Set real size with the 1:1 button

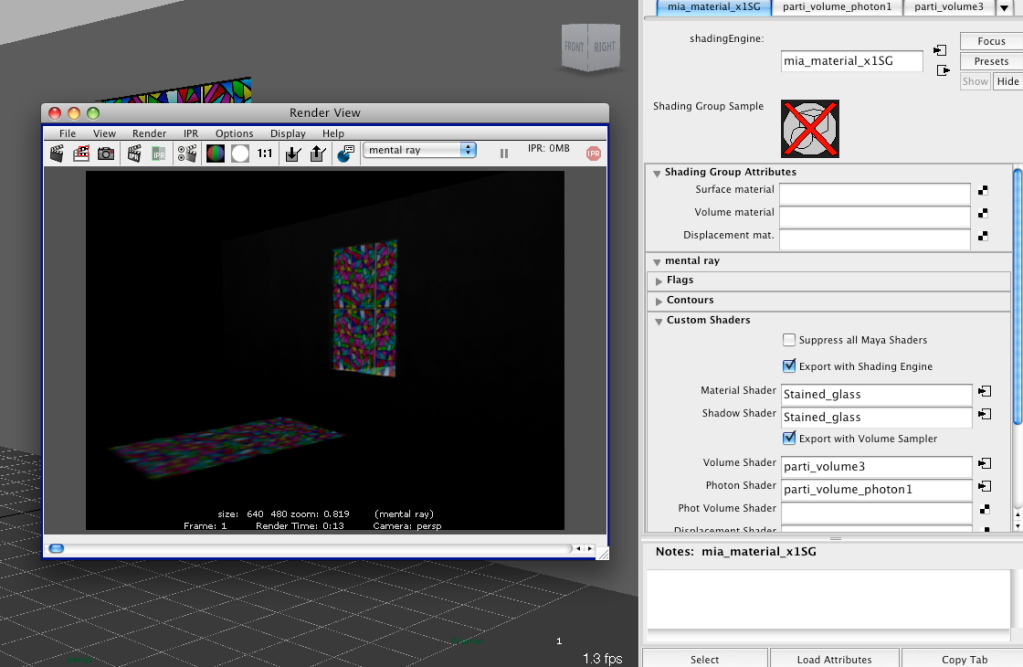265,153
